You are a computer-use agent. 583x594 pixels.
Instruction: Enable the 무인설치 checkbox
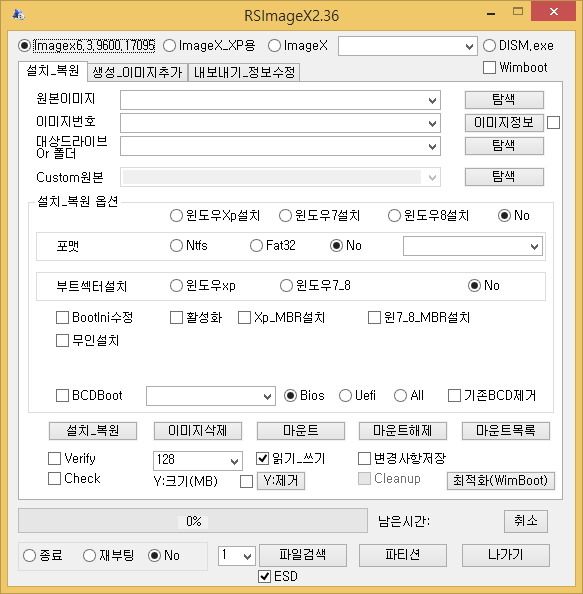click(88, 341)
